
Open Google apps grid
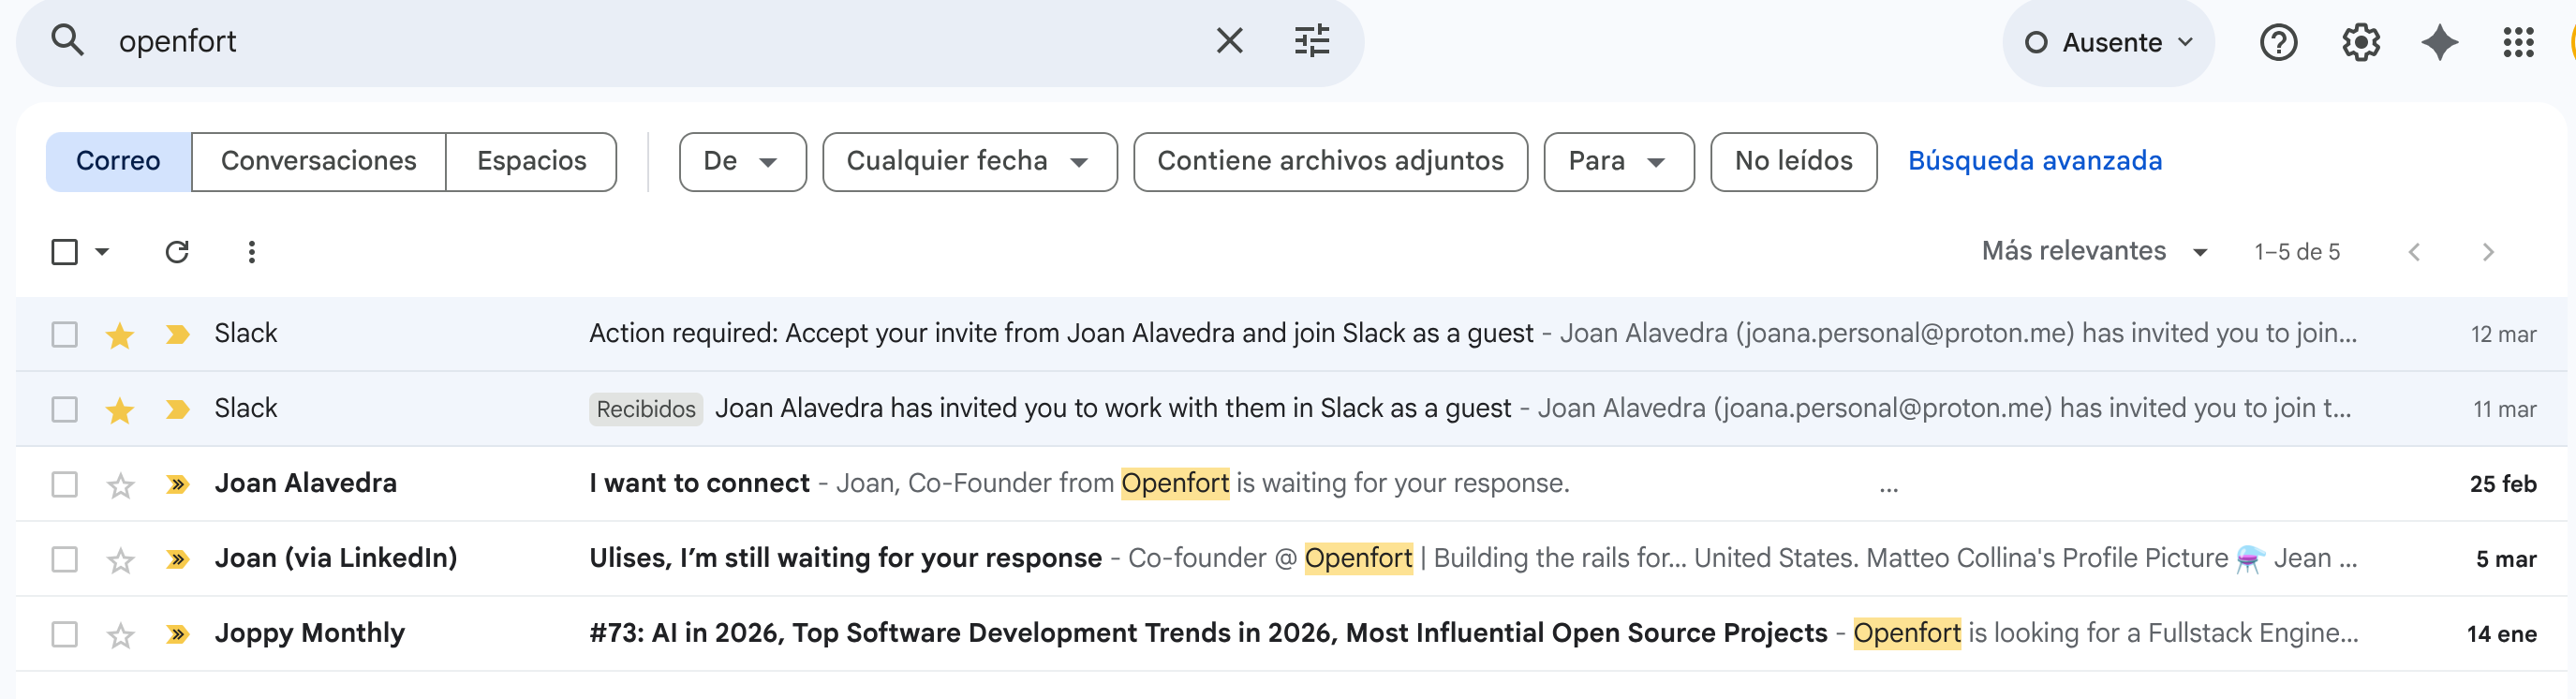coord(2518,42)
